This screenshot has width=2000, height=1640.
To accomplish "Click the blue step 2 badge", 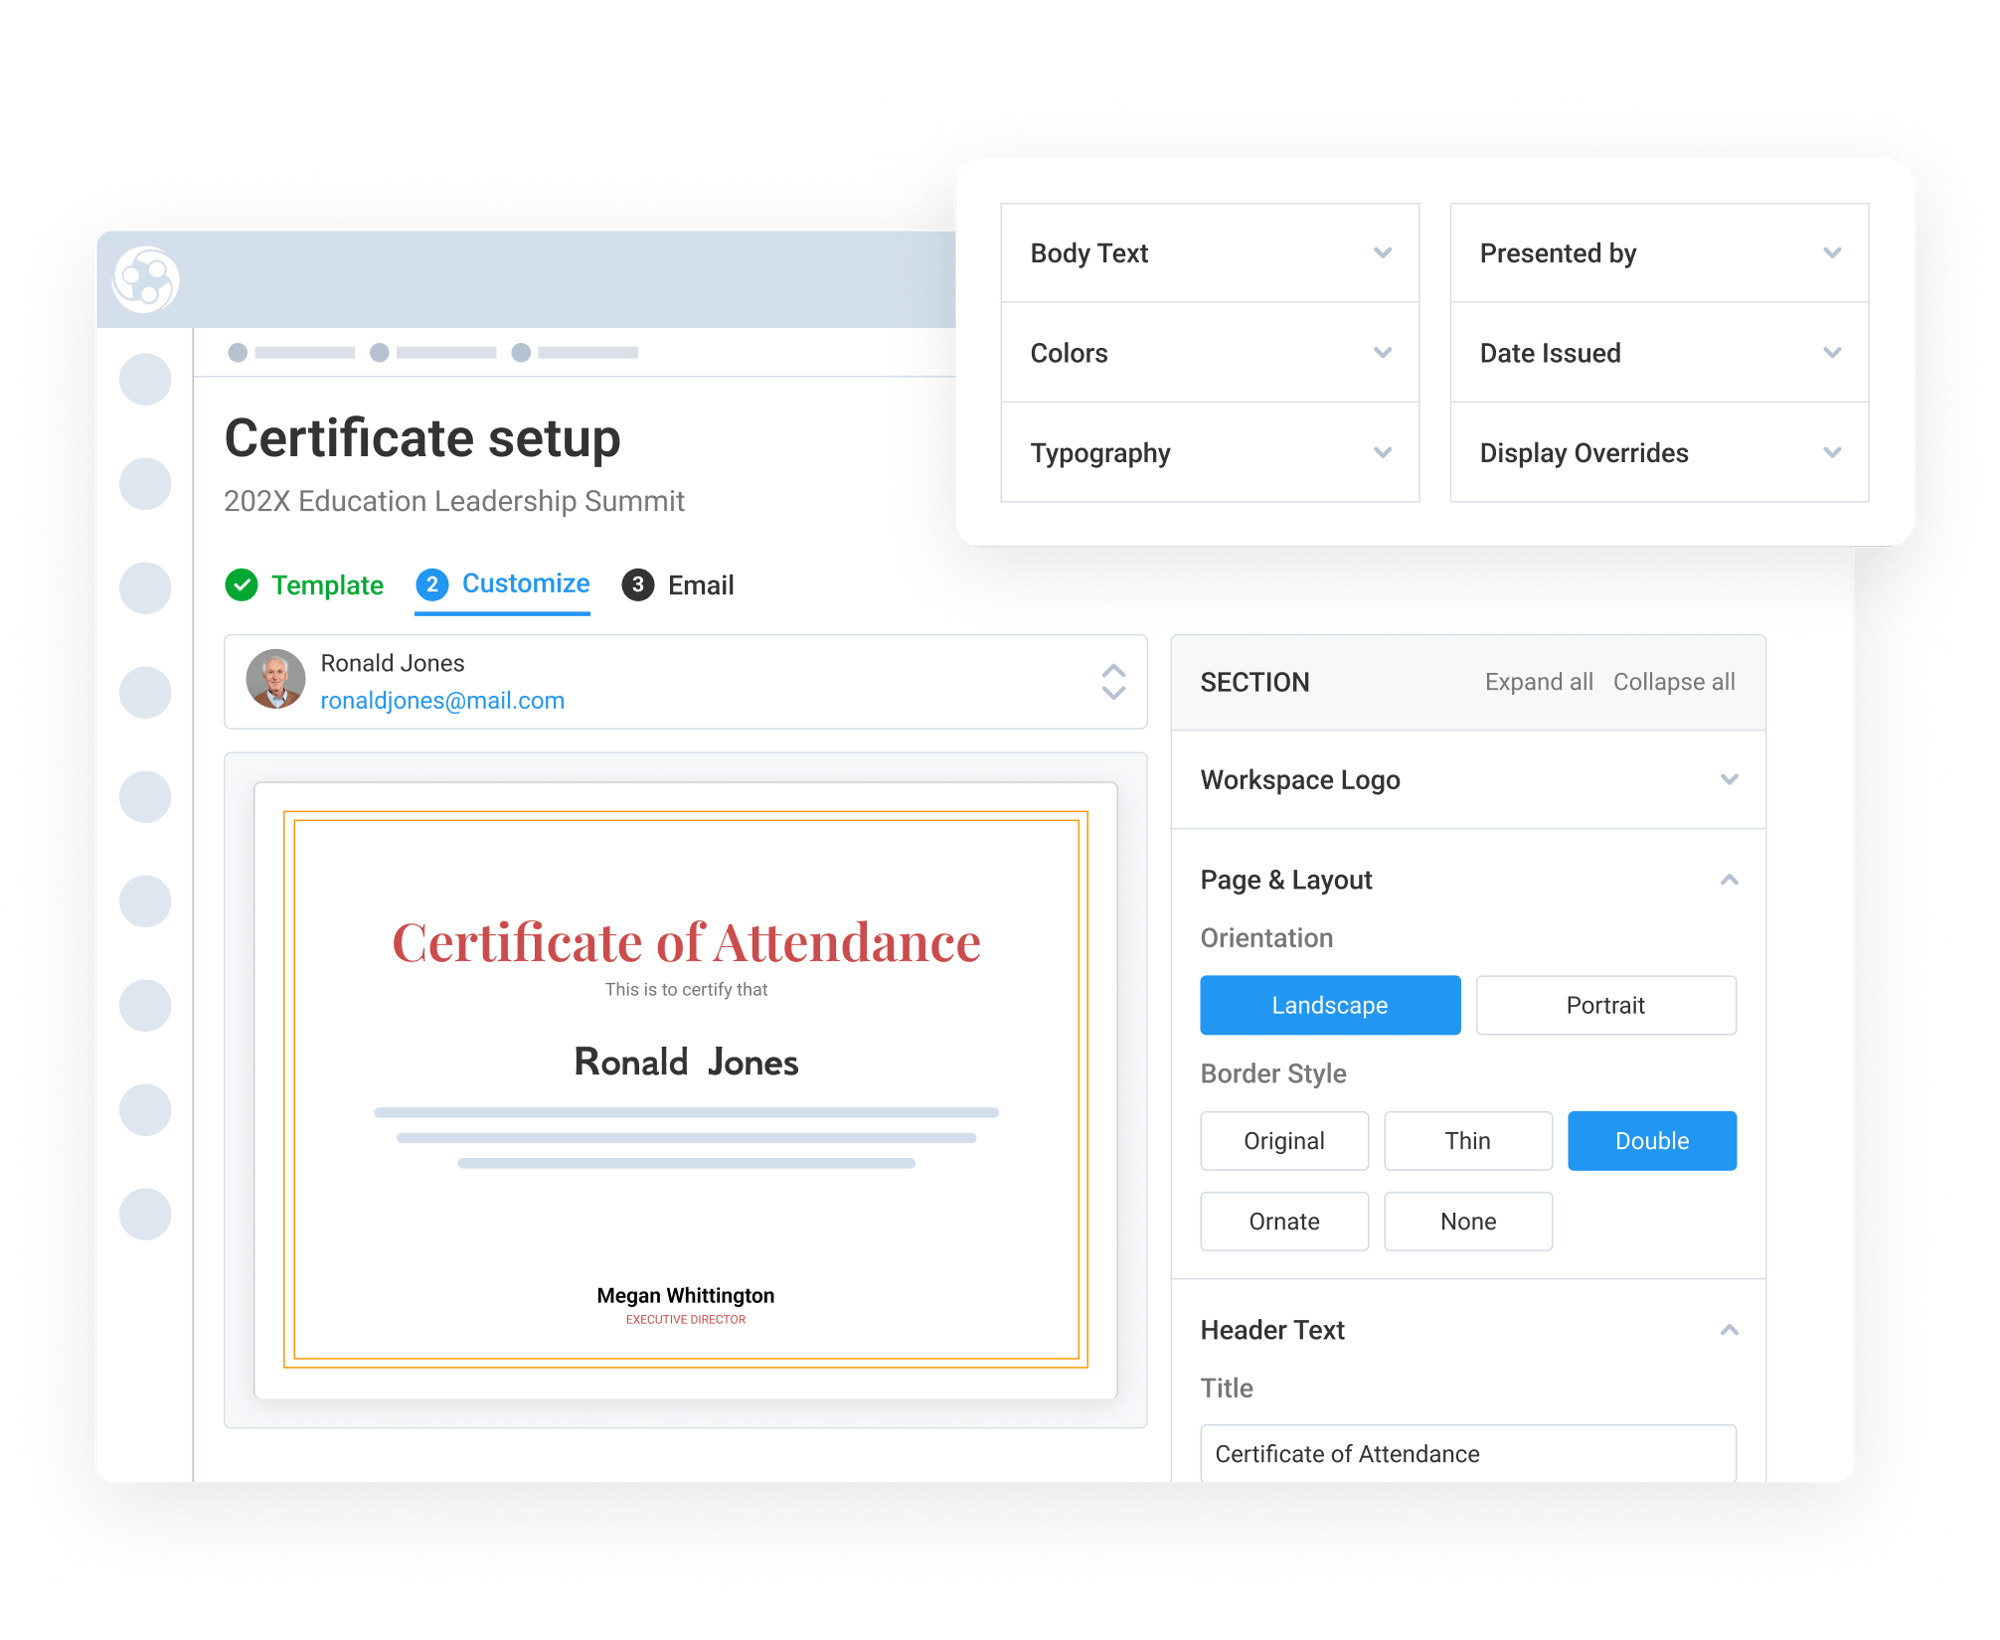I will [x=432, y=584].
